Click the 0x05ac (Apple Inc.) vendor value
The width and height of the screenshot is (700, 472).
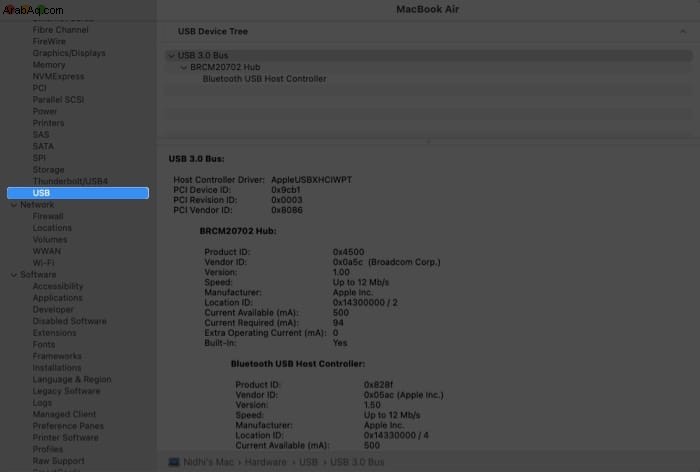point(404,395)
